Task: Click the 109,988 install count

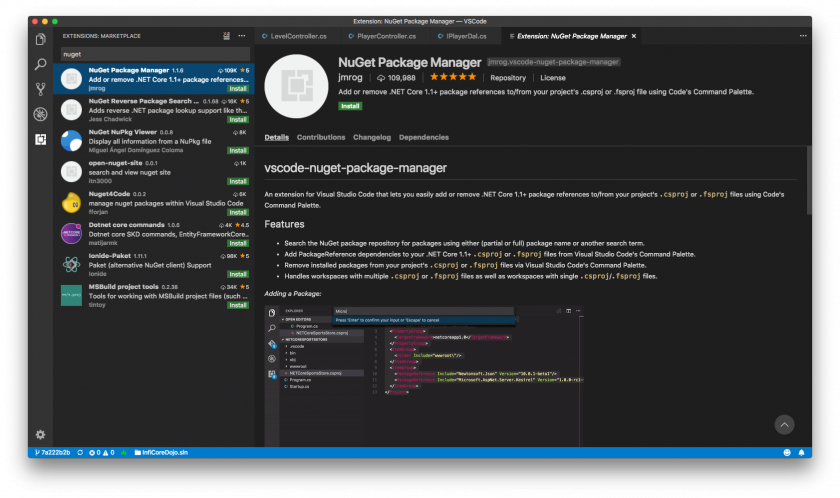Action: click(396, 78)
